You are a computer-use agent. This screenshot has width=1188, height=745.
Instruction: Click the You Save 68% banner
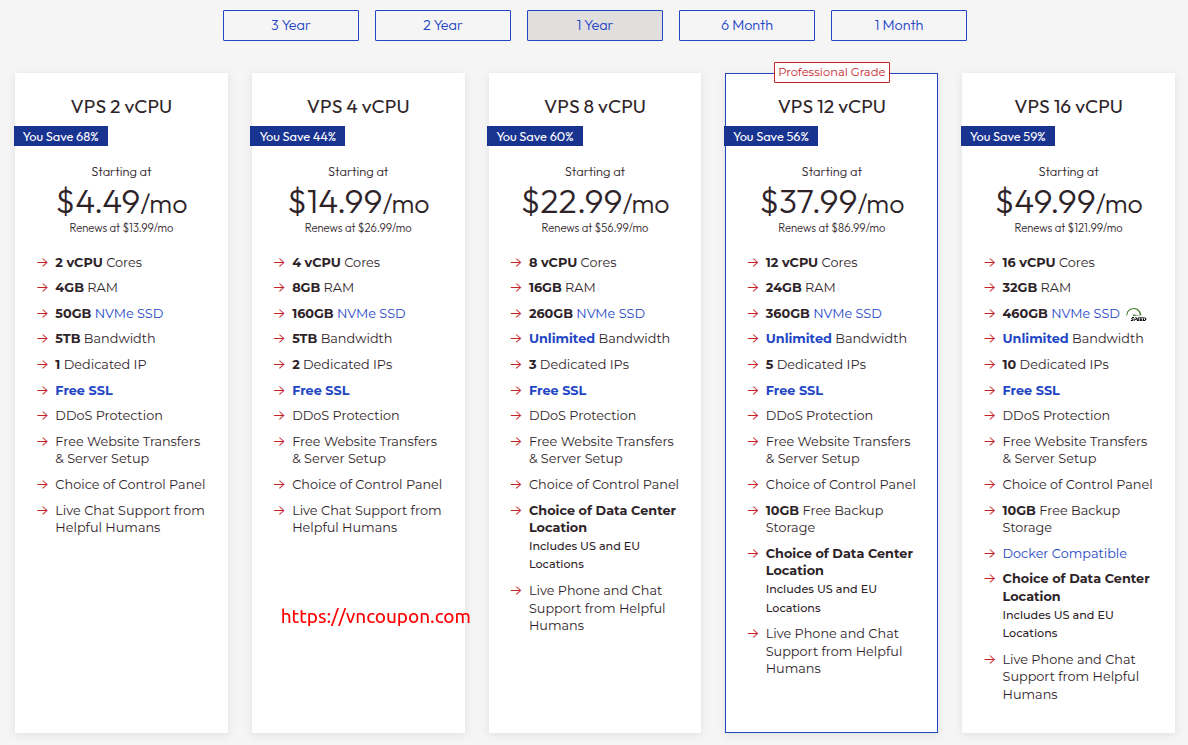pyautogui.click(x=61, y=136)
